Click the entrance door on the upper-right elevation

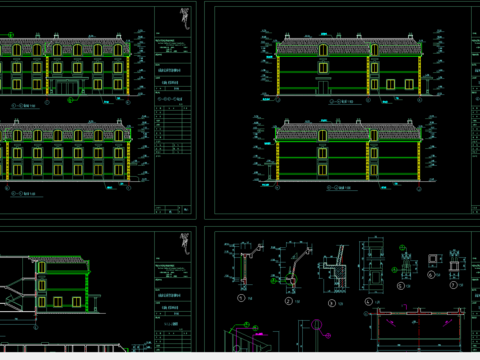tap(323, 86)
